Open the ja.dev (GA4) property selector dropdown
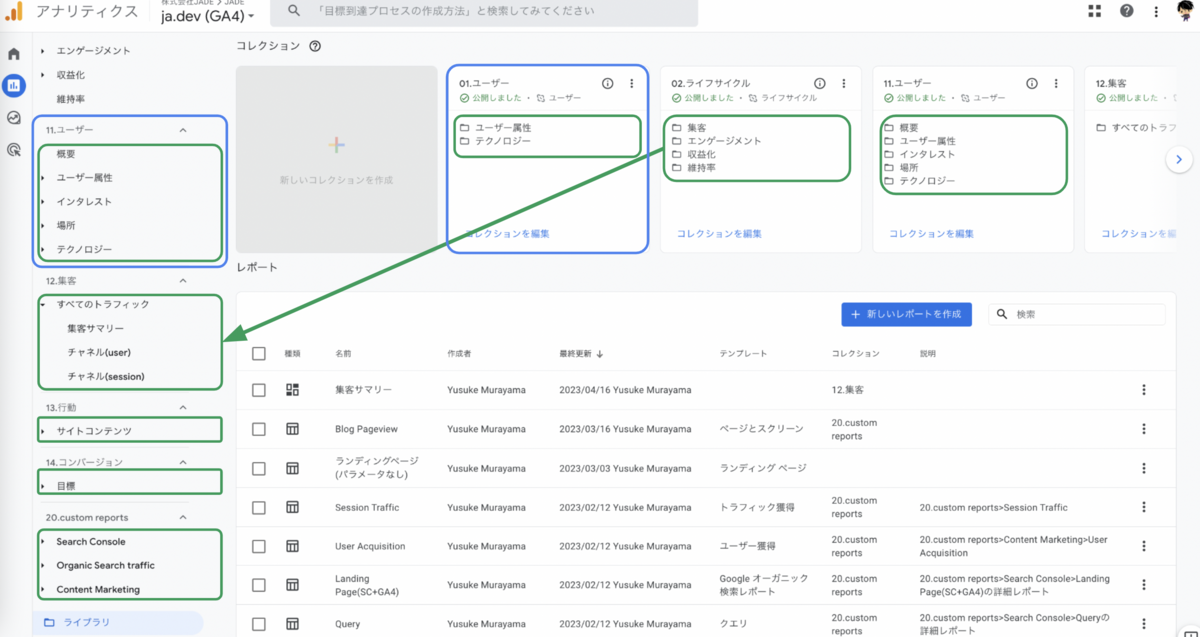This screenshot has width=1200, height=637. (x=208, y=15)
